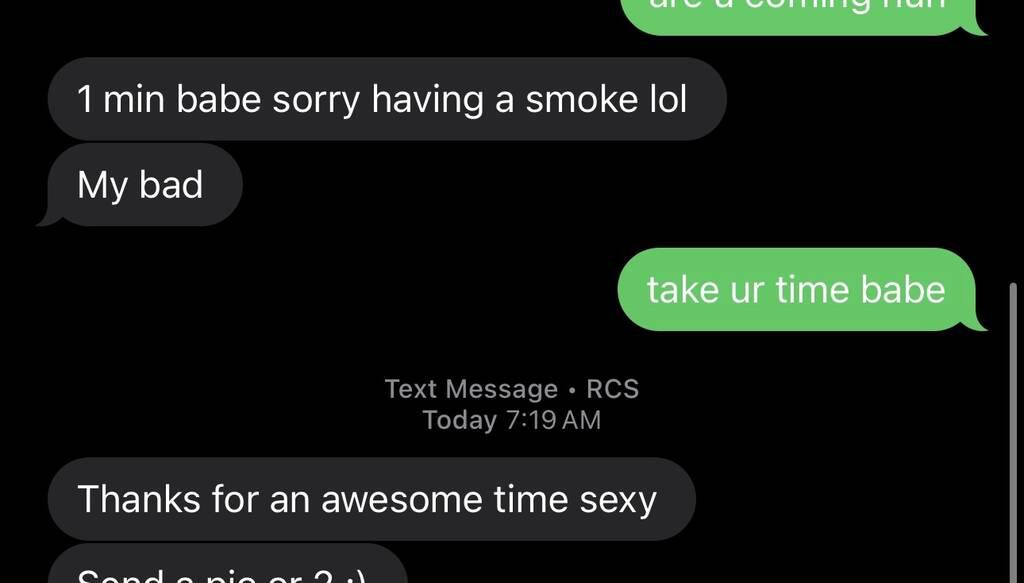The image size is (1024, 583).
Task: Click the word 'sorry' in the received message
Action: (316, 101)
